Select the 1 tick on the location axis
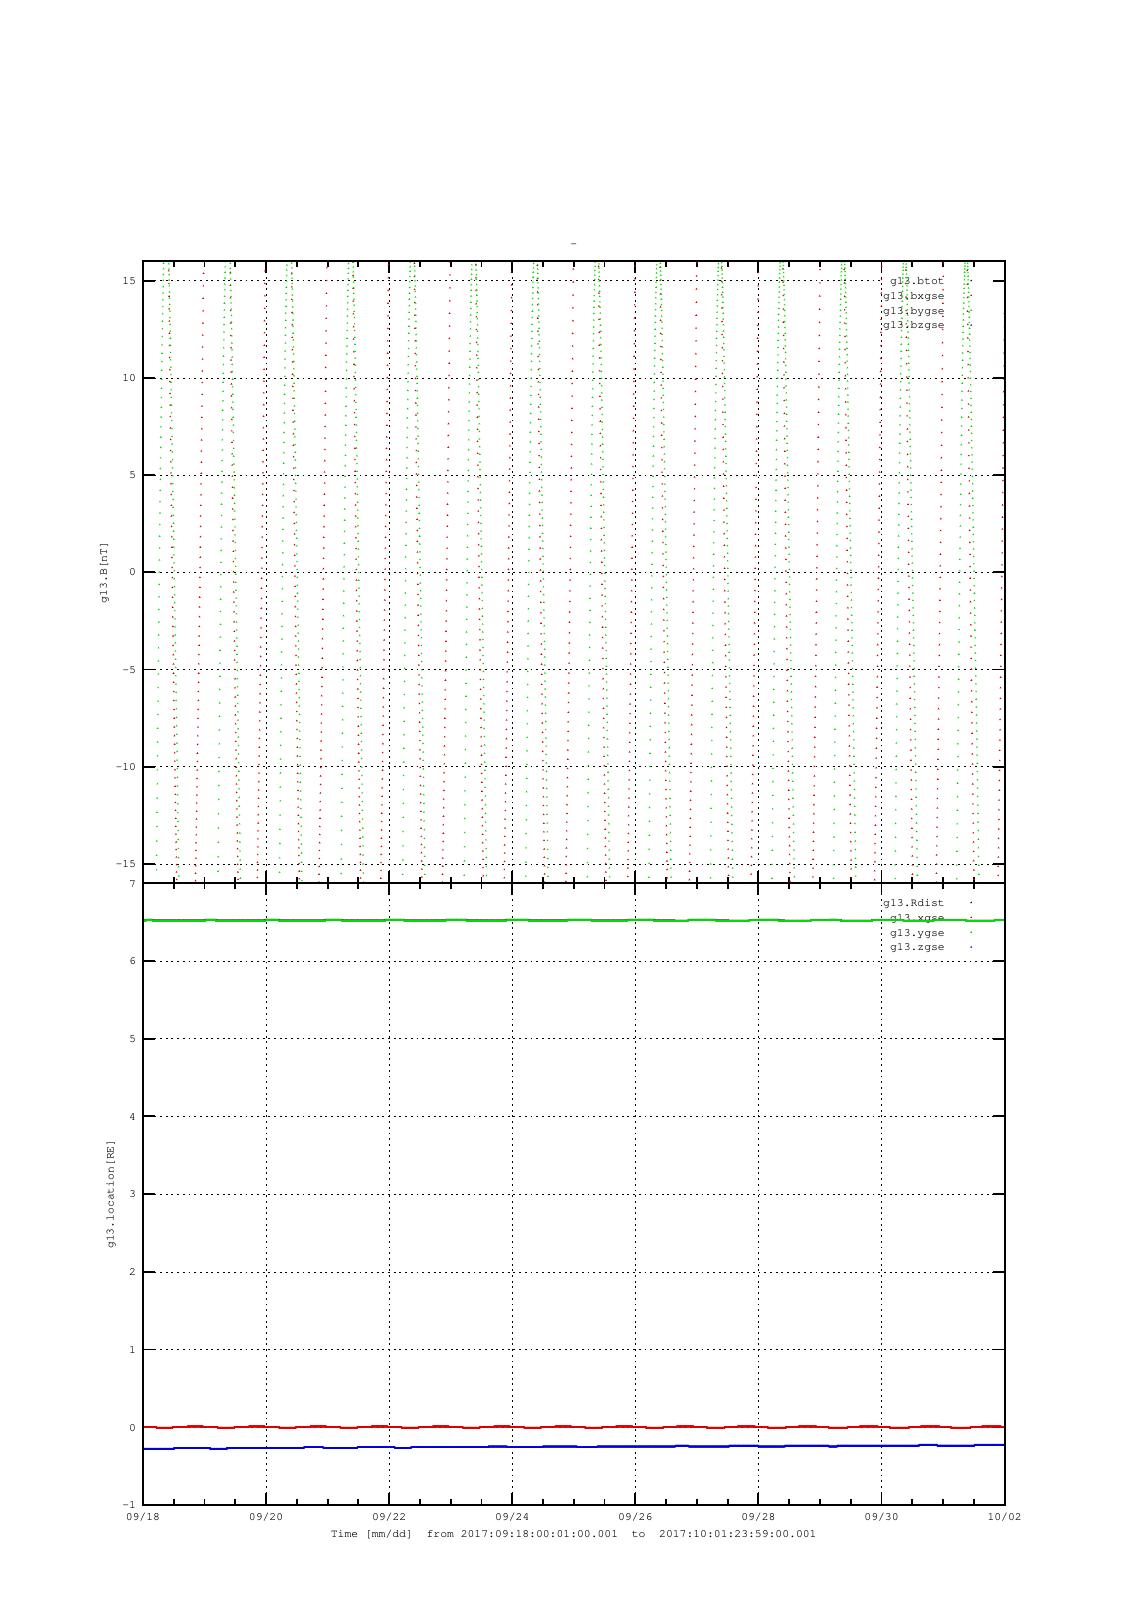1131x1600 pixels. coord(132,1350)
